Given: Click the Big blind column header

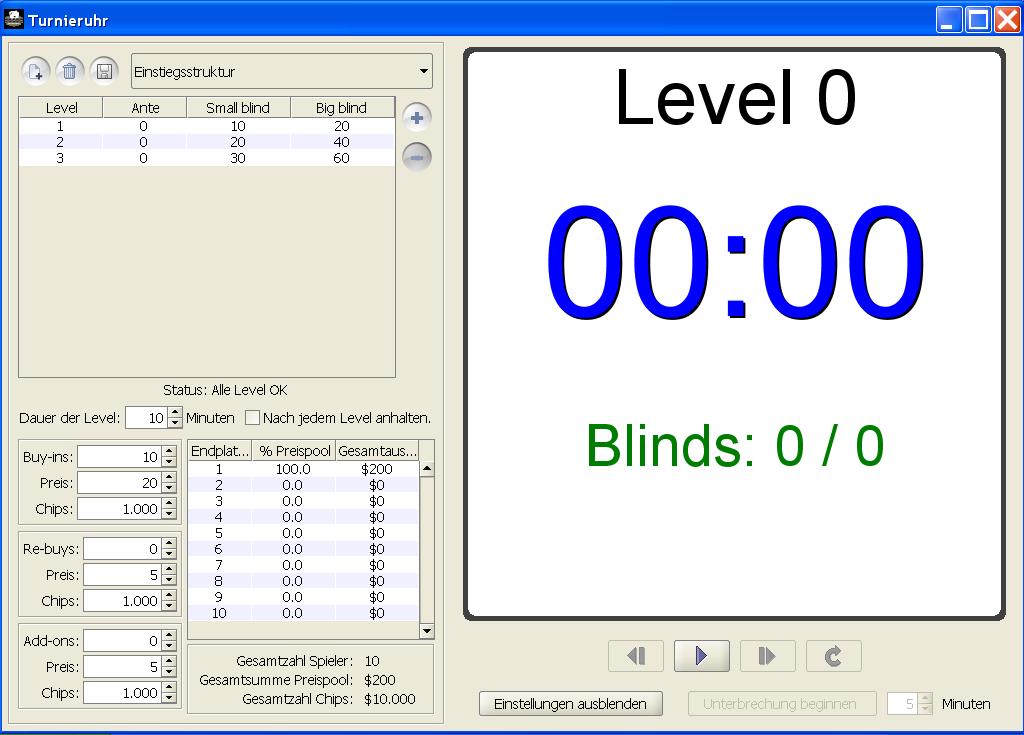Looking at the screenshot, I should 342,108.
